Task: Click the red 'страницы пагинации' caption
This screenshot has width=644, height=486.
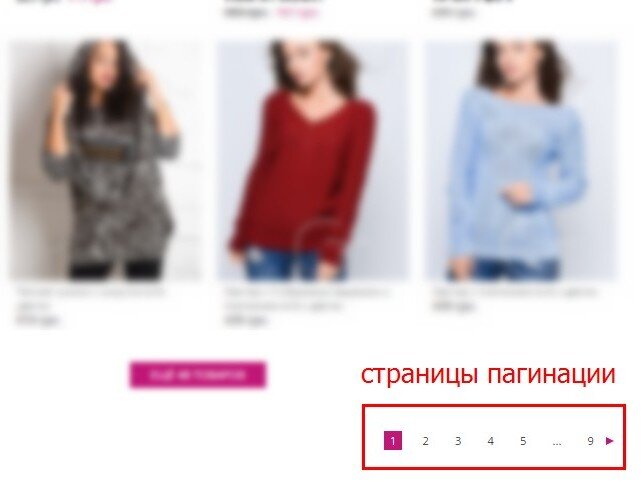Action: 488,375
